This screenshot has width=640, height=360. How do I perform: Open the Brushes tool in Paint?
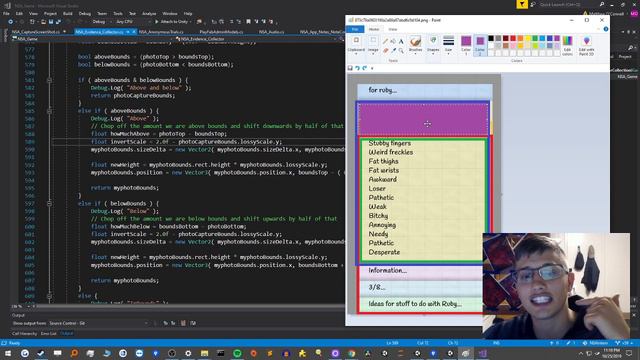tap(416, 44)
